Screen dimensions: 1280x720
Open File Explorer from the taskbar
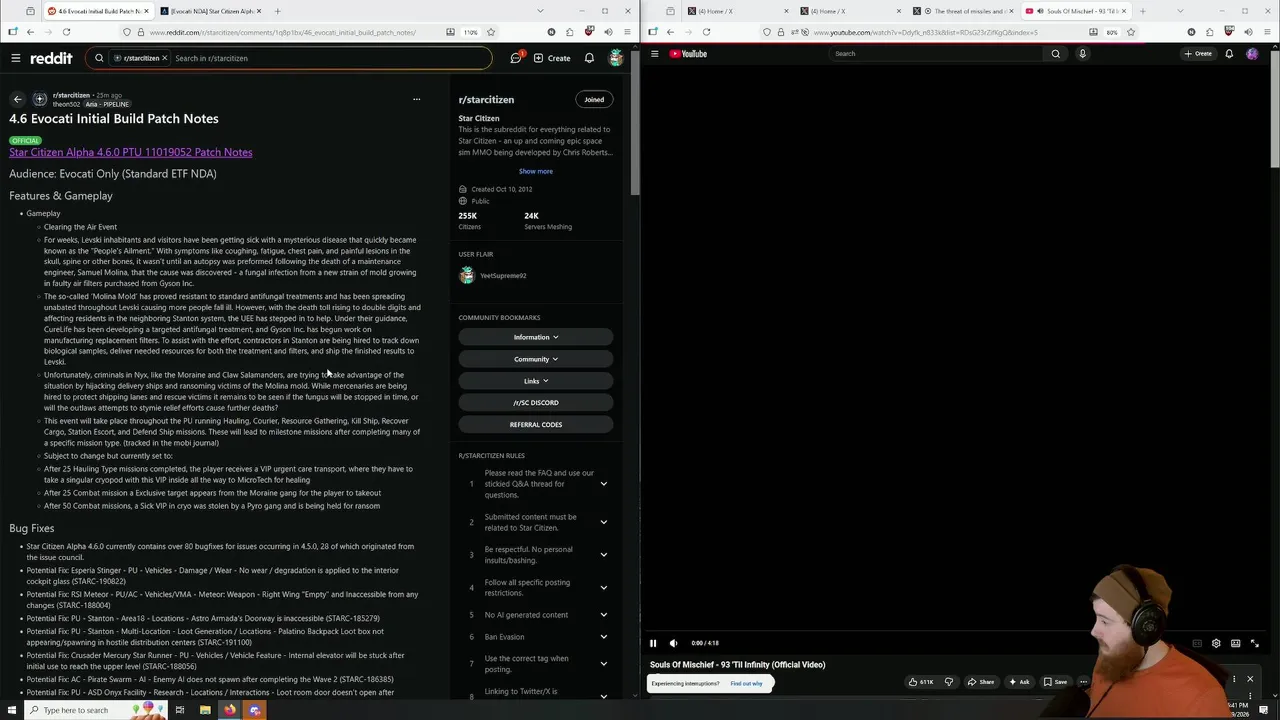click(205, 710)
